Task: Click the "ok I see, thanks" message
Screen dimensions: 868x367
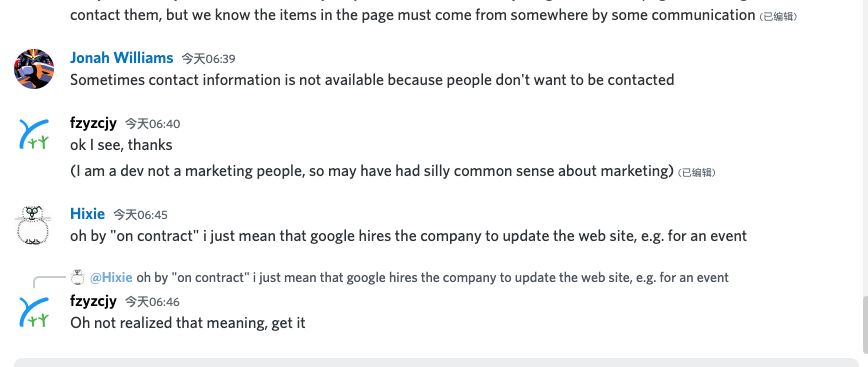Action: click(x=121, y=145)
